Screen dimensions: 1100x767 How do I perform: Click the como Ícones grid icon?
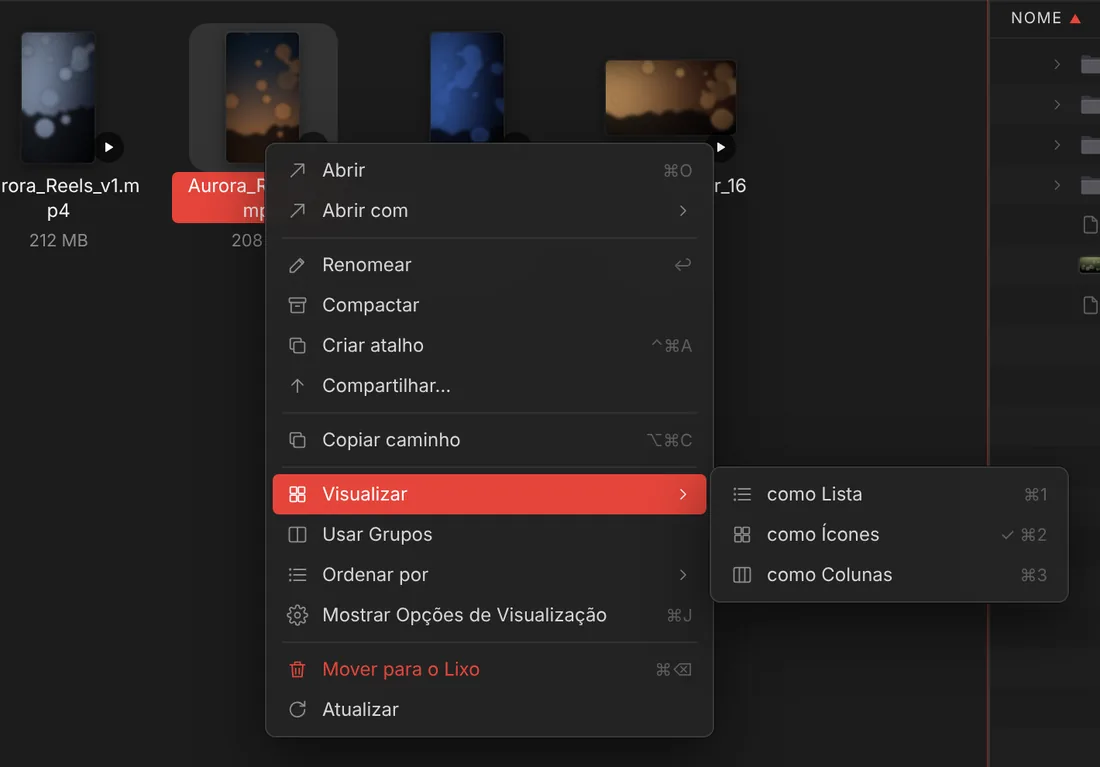pos(742,535)
